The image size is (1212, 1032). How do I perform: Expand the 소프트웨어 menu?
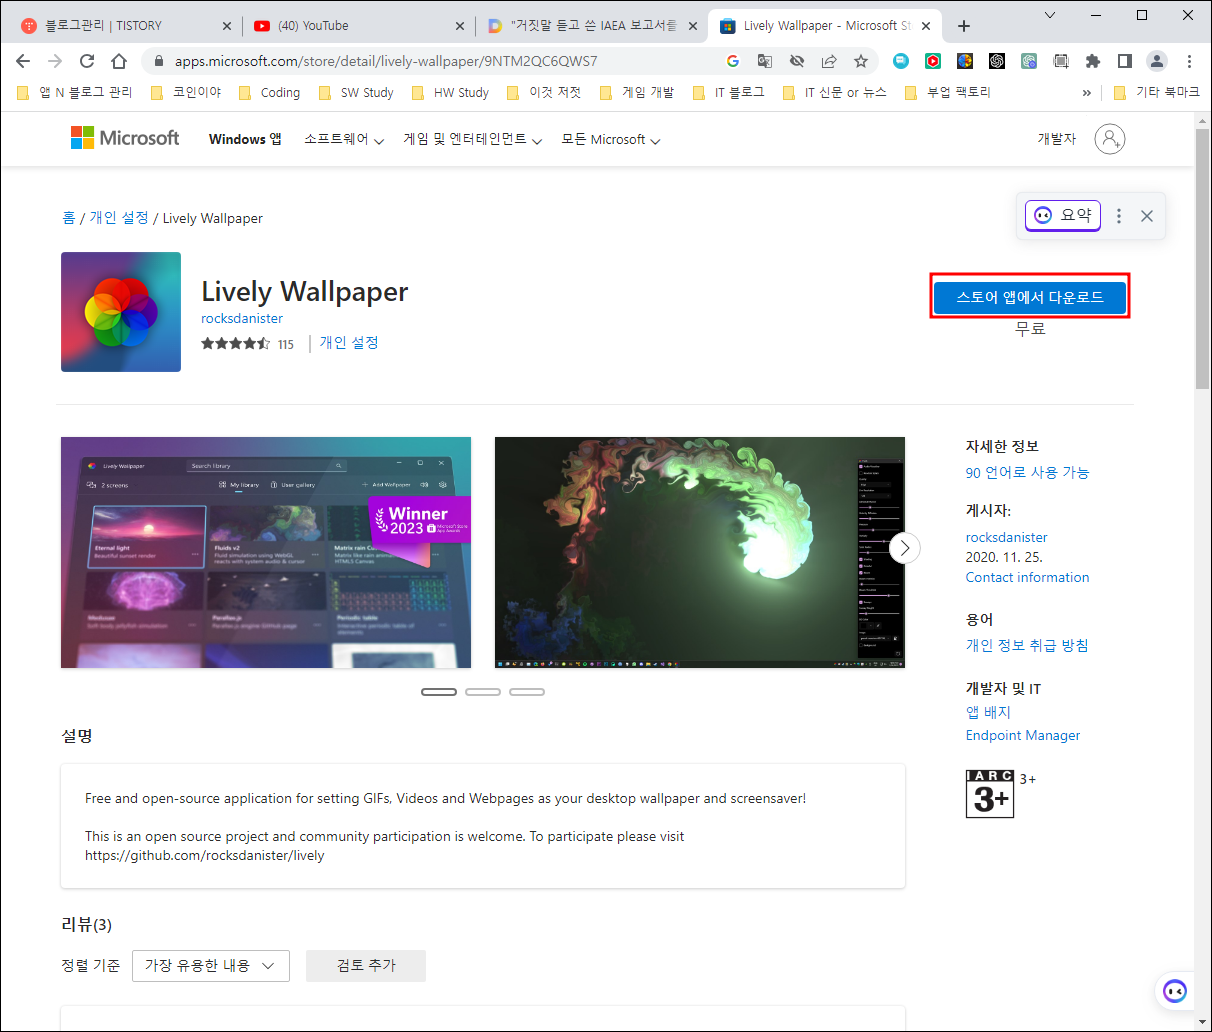click(344, 139)
